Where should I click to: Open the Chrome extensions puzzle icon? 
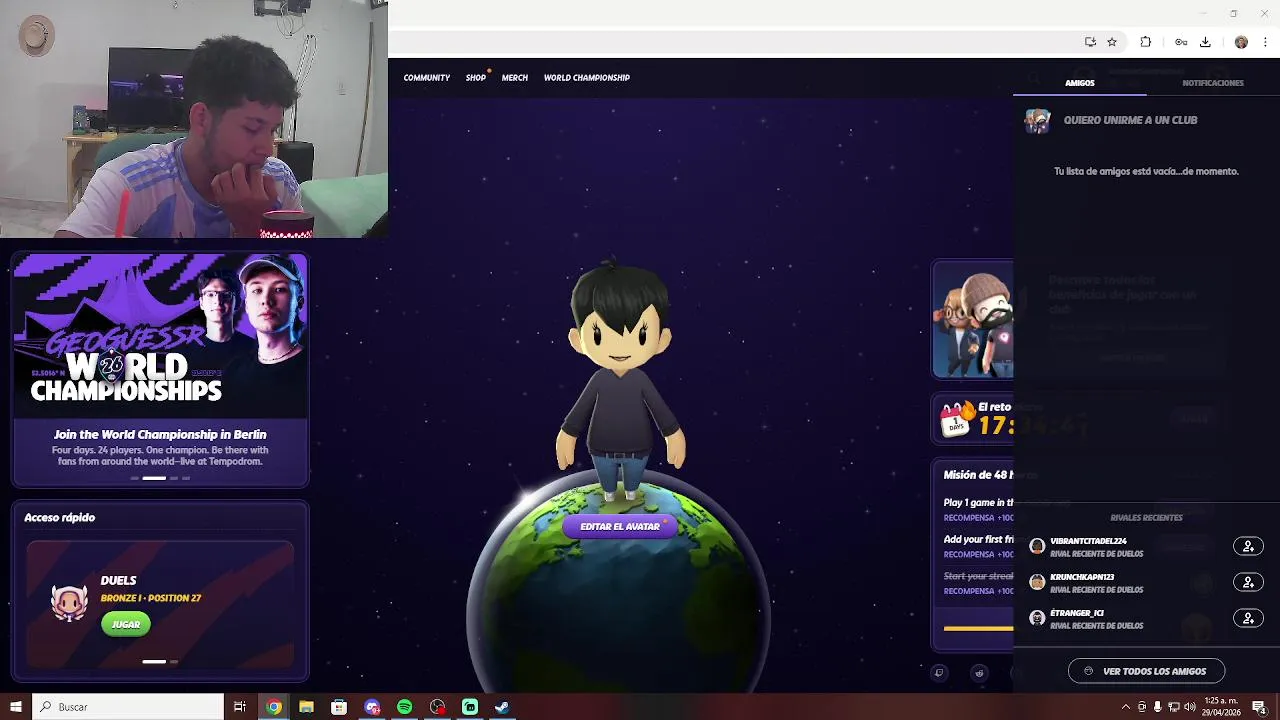(1146, 42)
